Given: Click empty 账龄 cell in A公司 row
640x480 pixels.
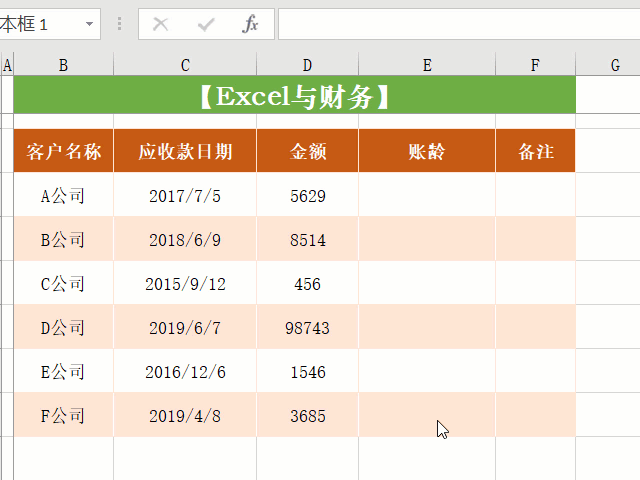Looking at the screenshot, I should [427, 194].
